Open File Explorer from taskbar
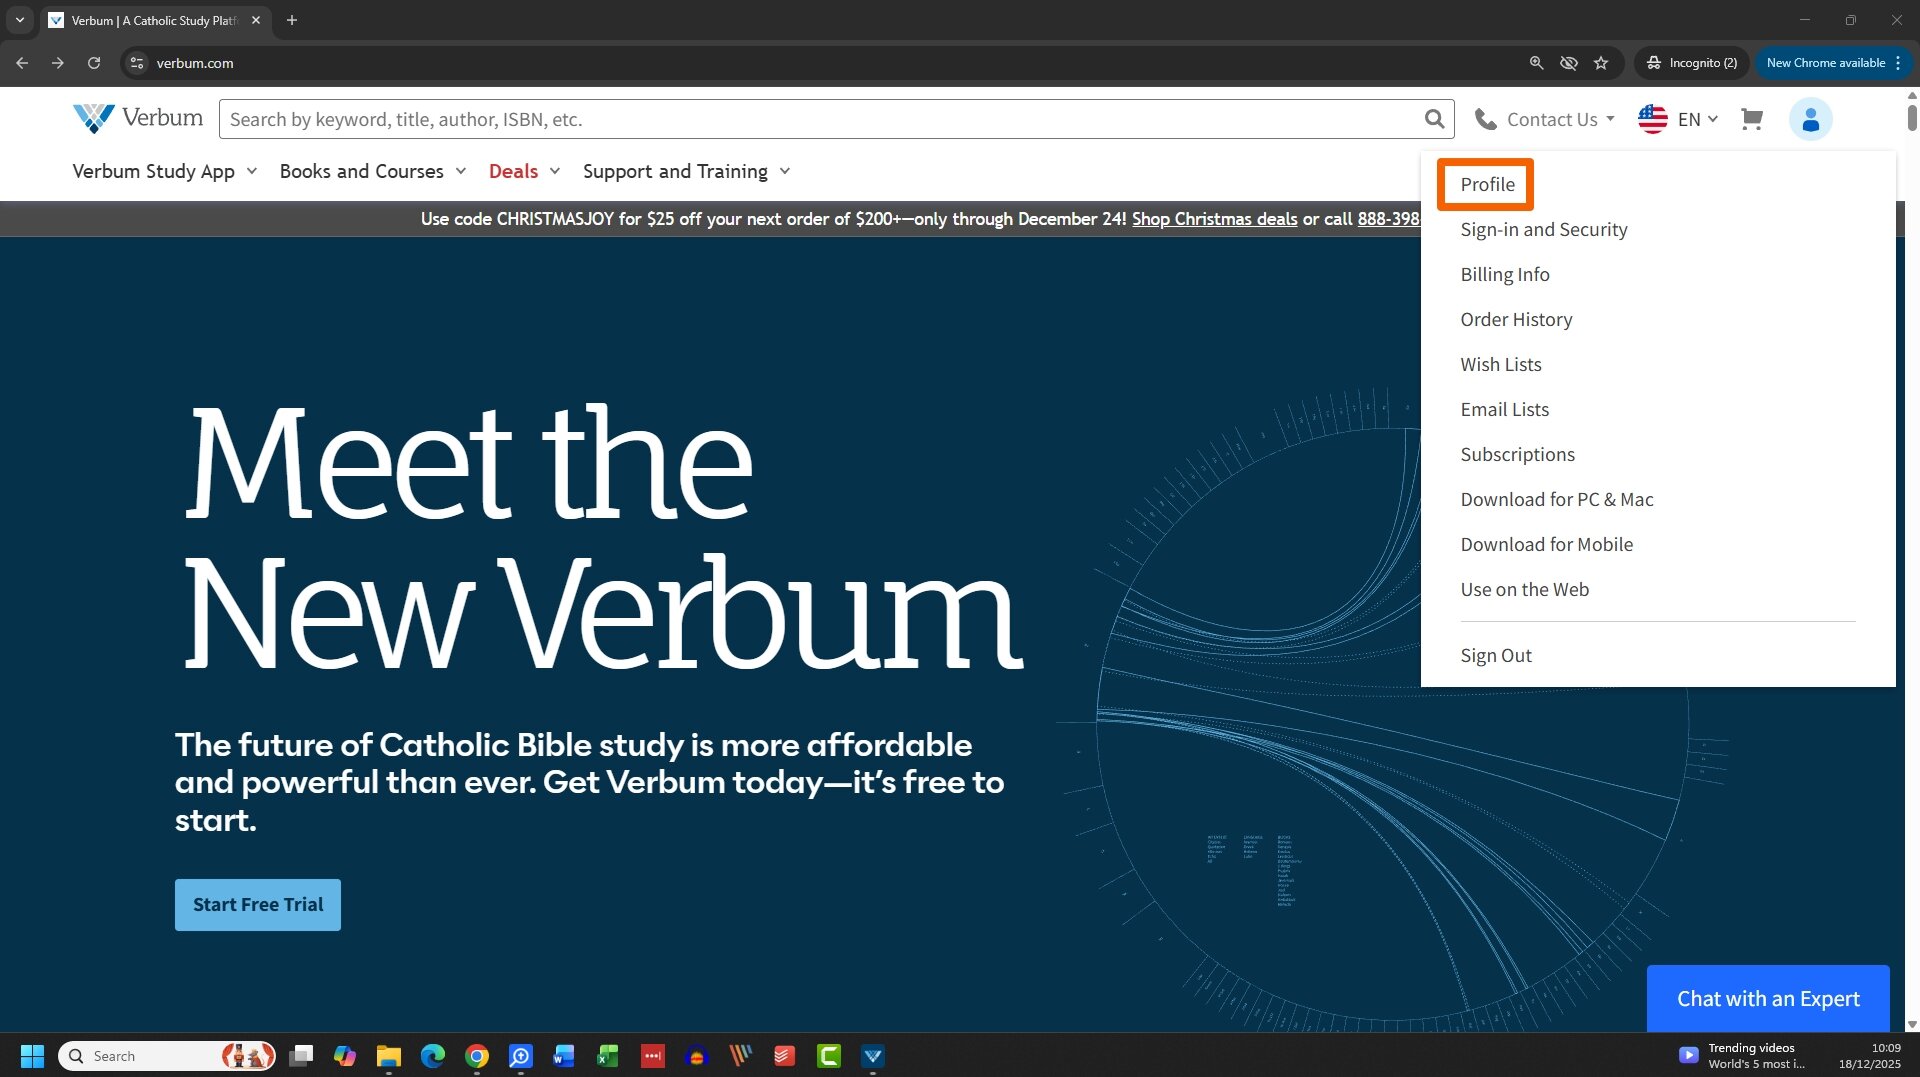The height and width of the screenshot is (1077, 1920). click(x=389, y=1056)
